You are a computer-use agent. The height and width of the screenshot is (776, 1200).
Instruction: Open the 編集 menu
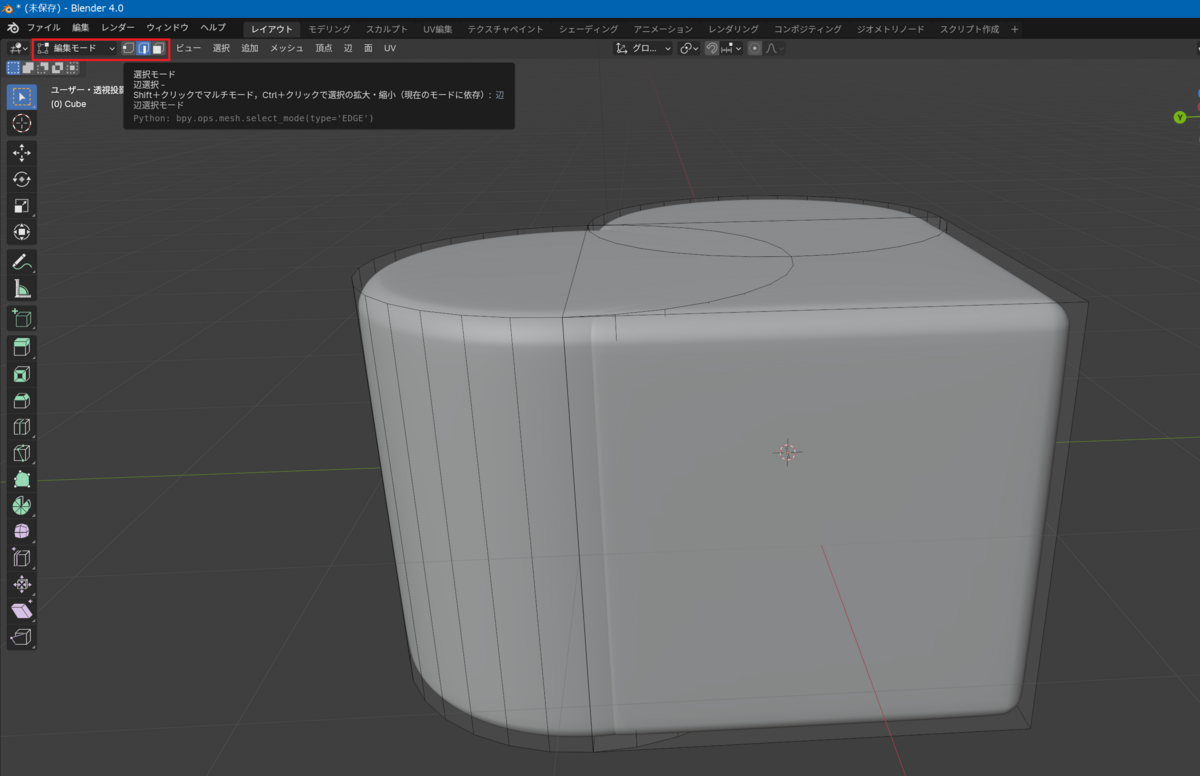pos(81,29)
